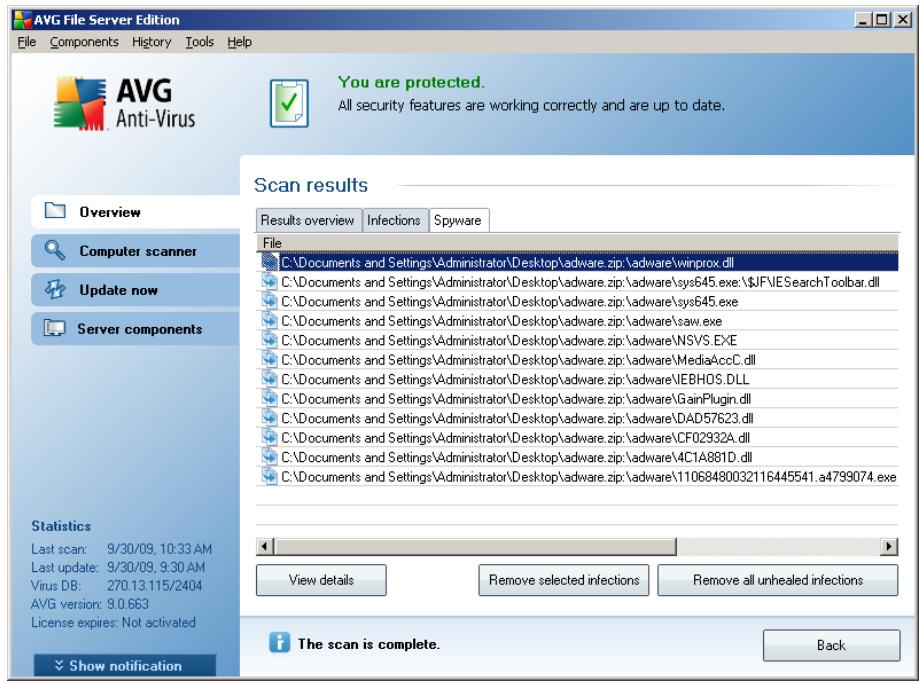The width and height of the screenshot is (923, 684).
Task: Open the Components menu
Action: (84, 42)
